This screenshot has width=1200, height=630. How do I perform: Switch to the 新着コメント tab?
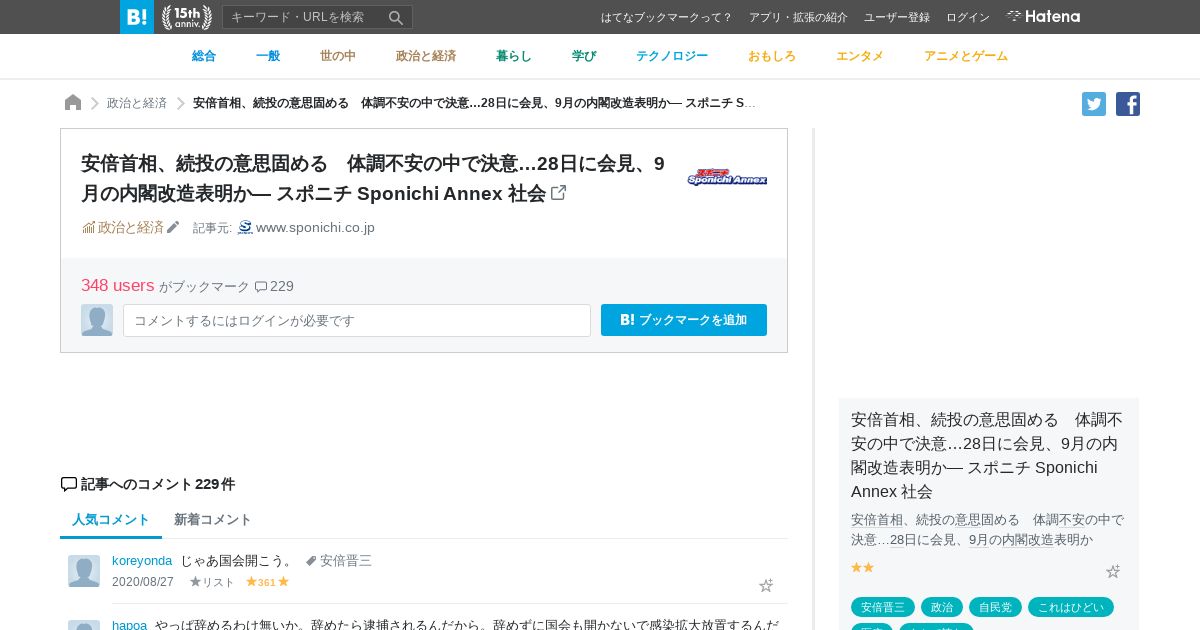tap(213, 520)
